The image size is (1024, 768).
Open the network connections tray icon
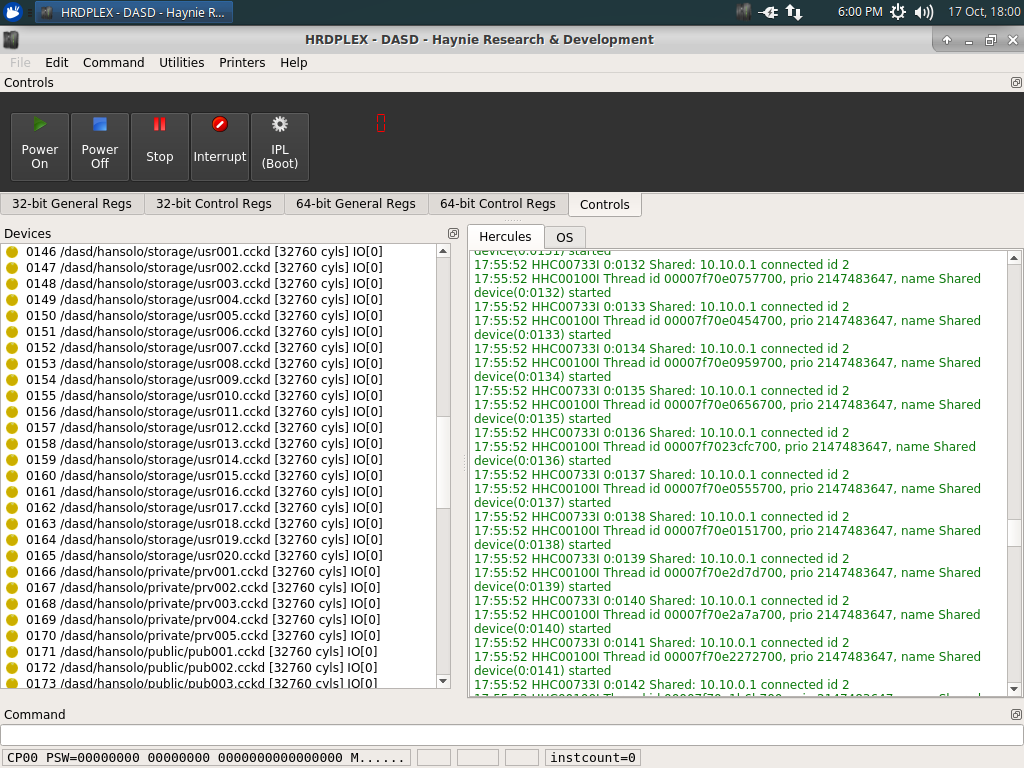794,12
